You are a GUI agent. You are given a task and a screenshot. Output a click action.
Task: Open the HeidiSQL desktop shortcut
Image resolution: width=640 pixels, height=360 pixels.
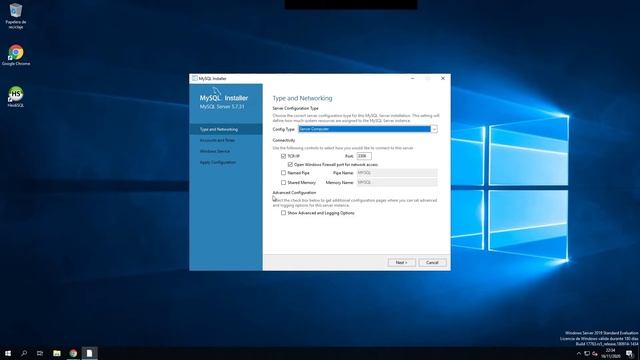tap(16, 97)
